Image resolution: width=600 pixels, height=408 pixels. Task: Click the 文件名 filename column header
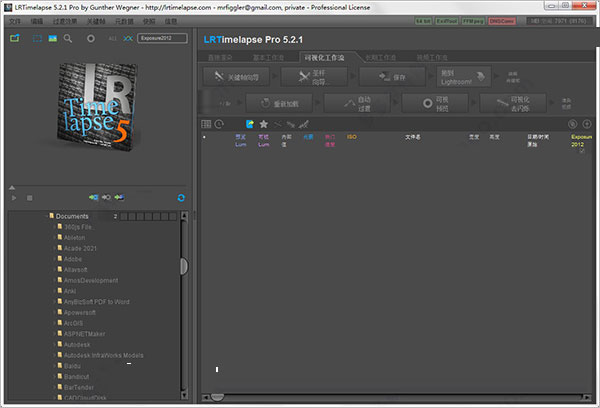click(412, 137)
